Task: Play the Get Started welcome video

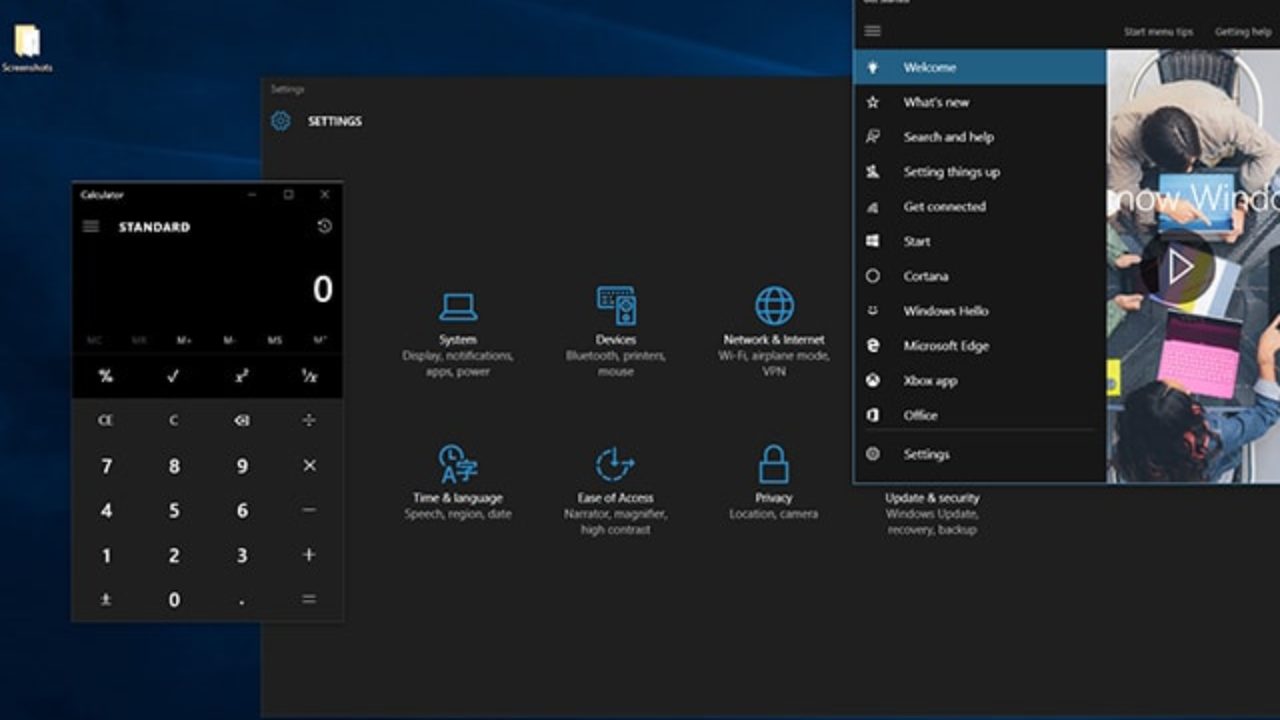Action: click(x=1180, y=265)
